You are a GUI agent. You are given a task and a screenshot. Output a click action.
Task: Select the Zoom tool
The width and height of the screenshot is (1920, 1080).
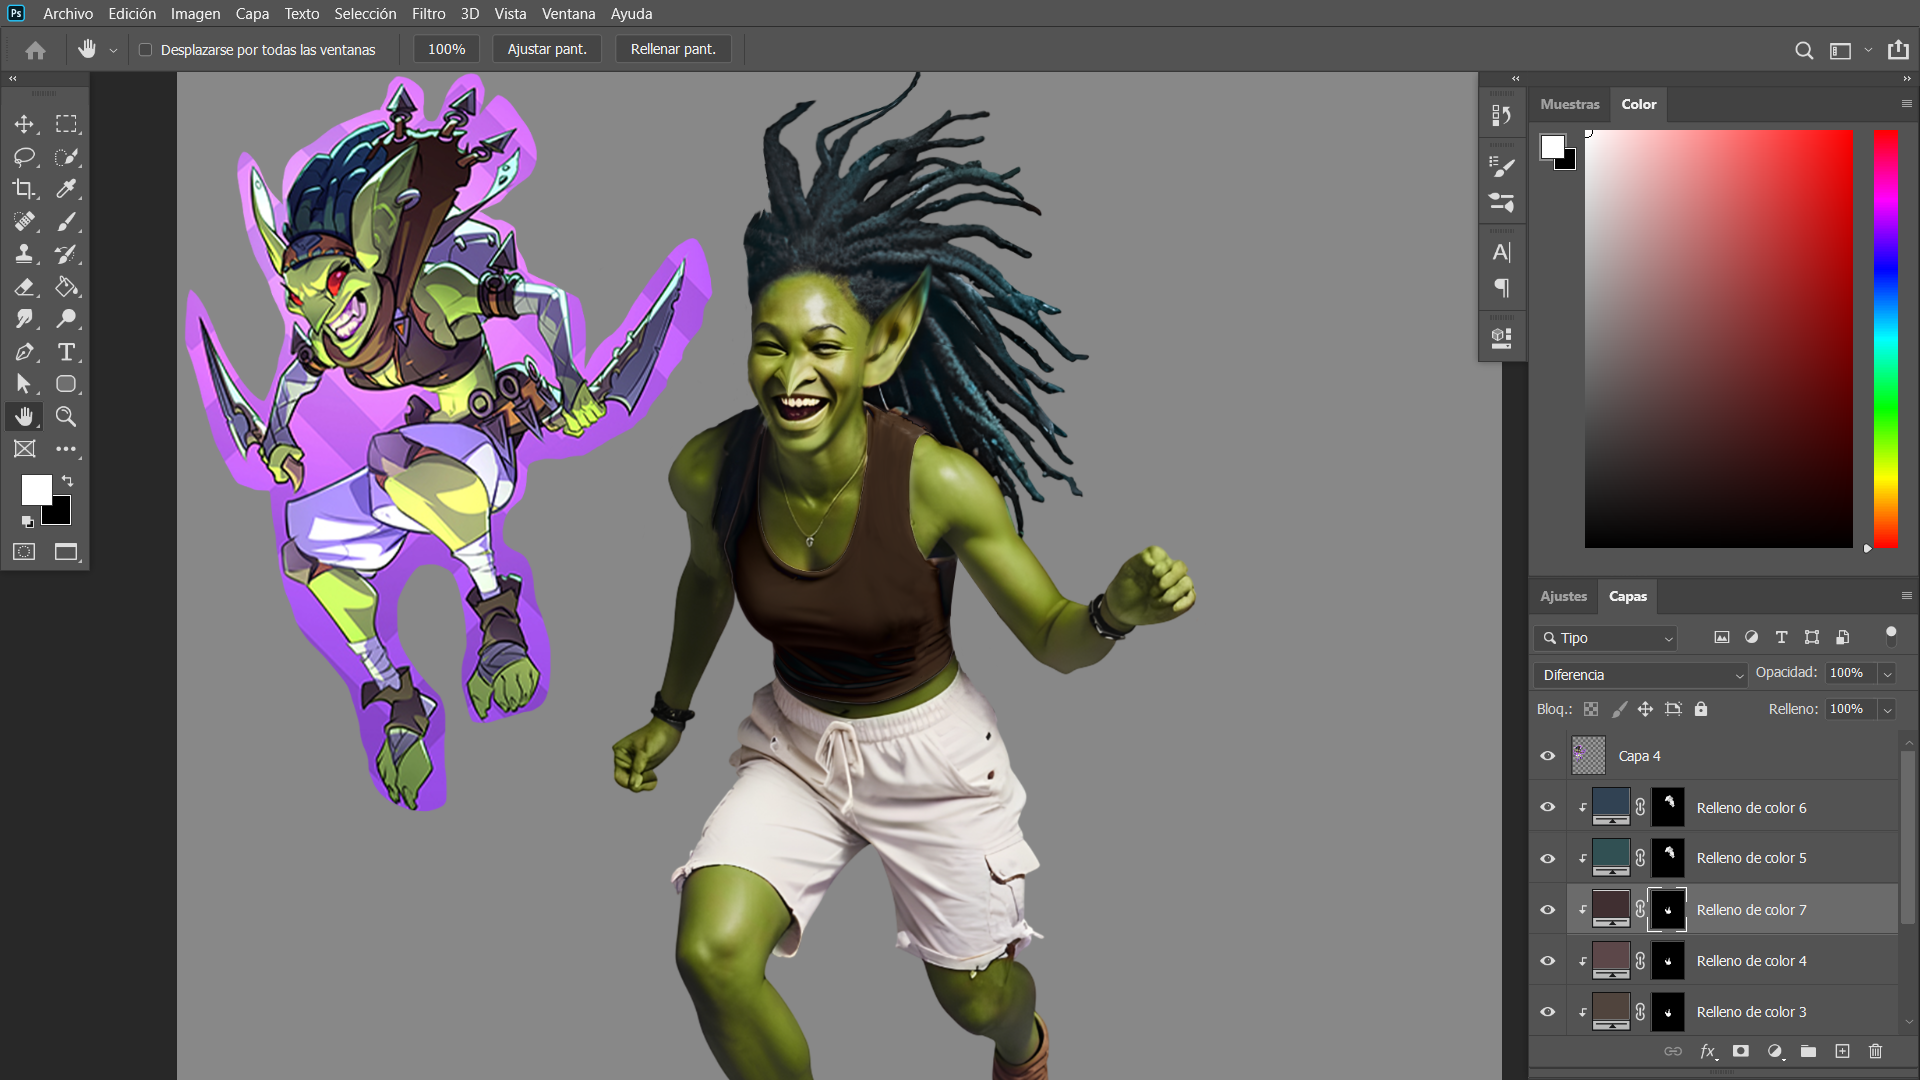tap(66, 417)
